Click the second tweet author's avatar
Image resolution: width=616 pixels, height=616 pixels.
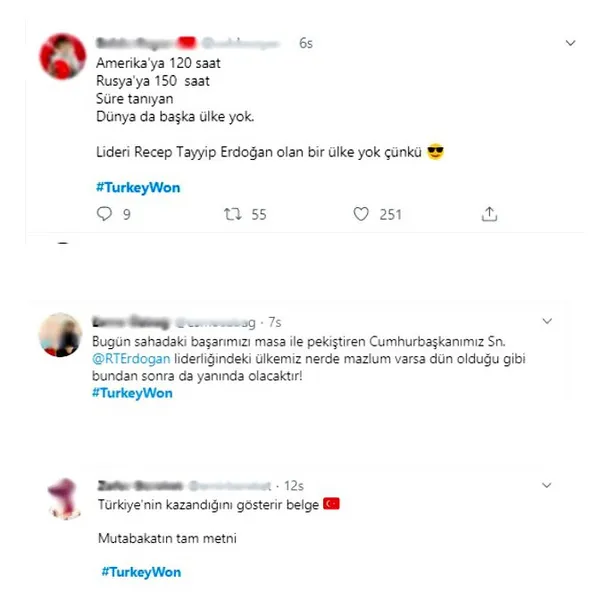[x=59, y=335]
